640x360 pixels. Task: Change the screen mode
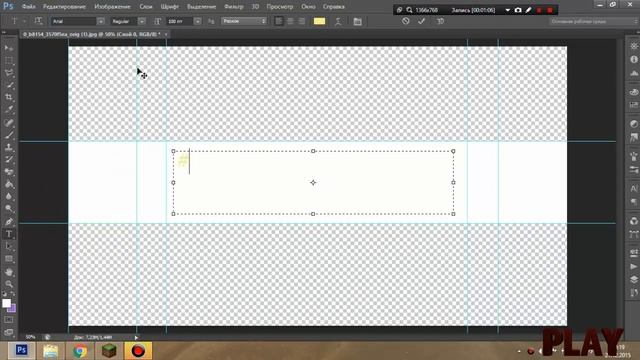click(x=9, y=332)
